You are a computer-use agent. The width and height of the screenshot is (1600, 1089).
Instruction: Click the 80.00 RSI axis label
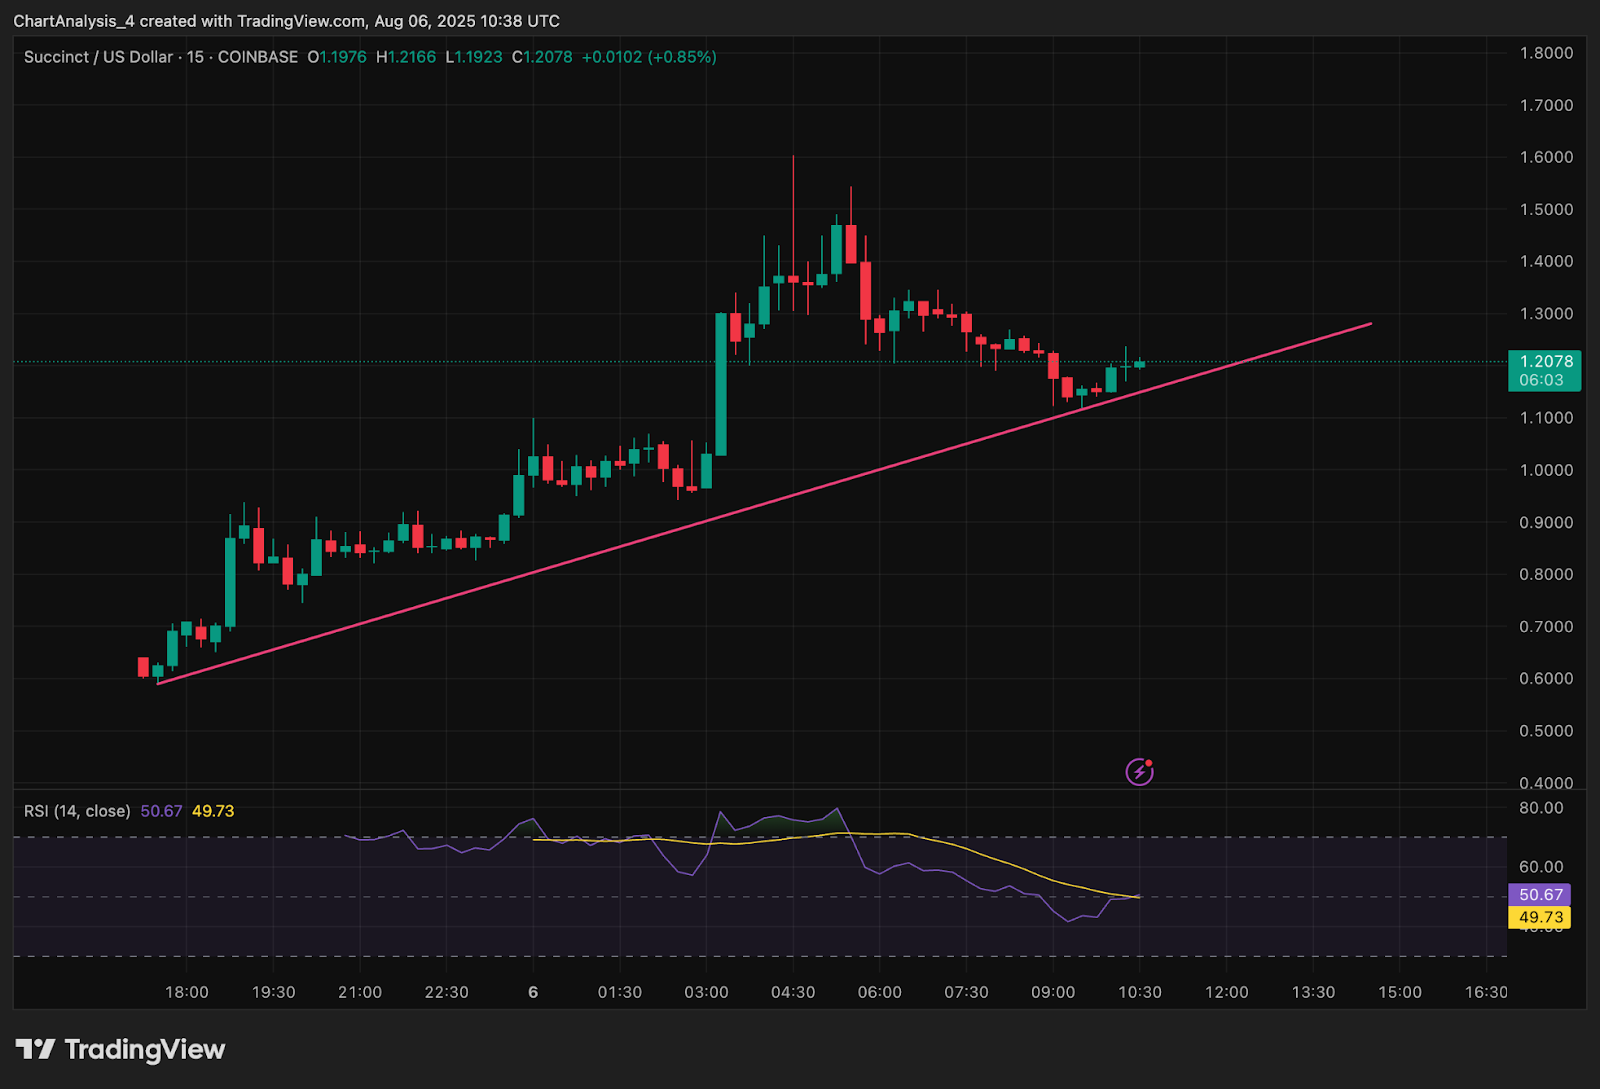tap(1541, 808)
